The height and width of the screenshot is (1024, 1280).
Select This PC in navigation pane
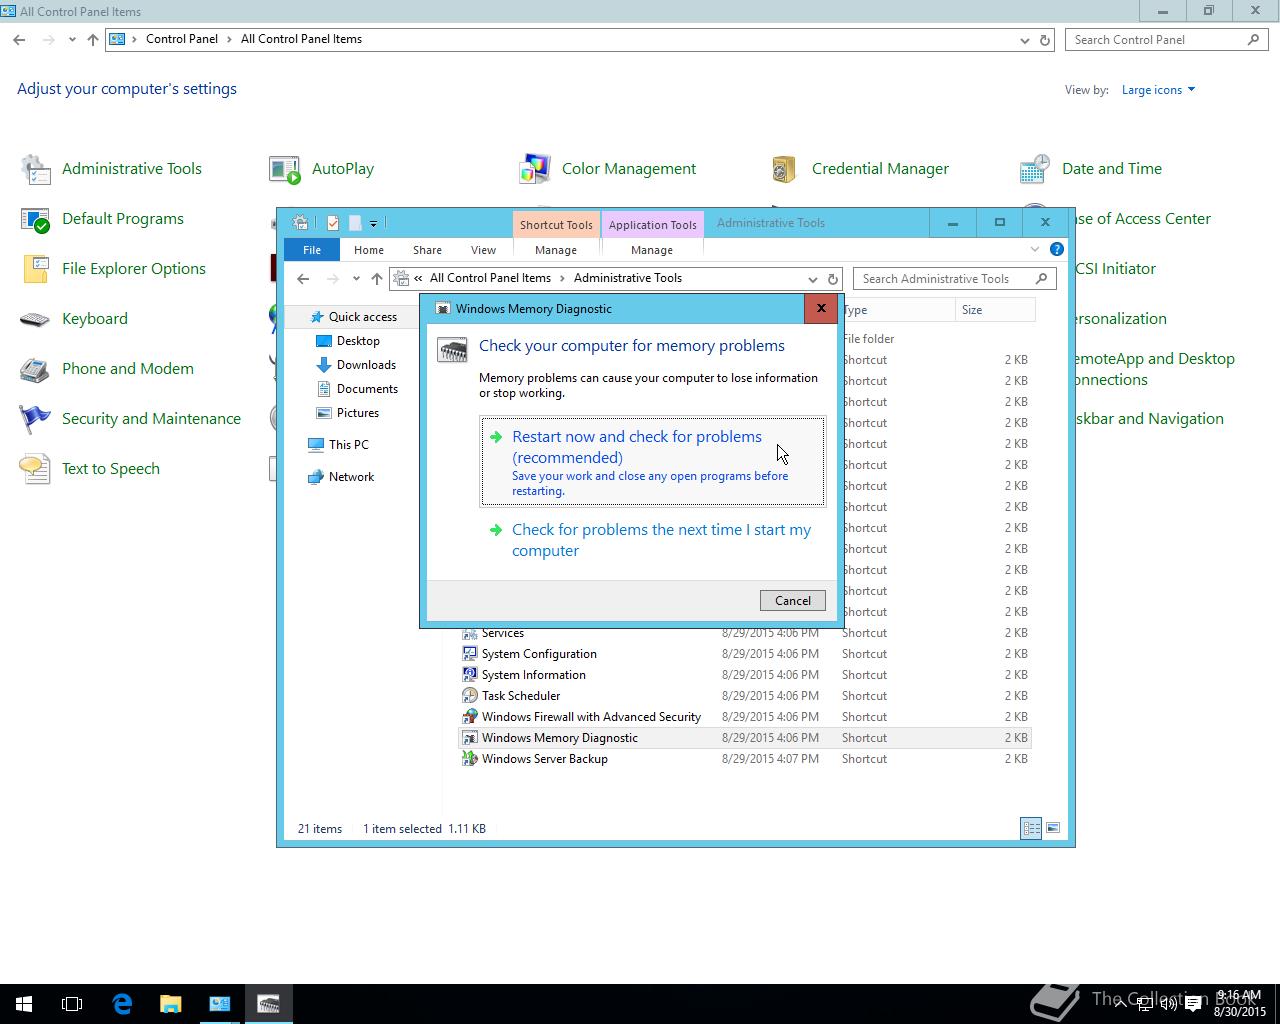338,445
